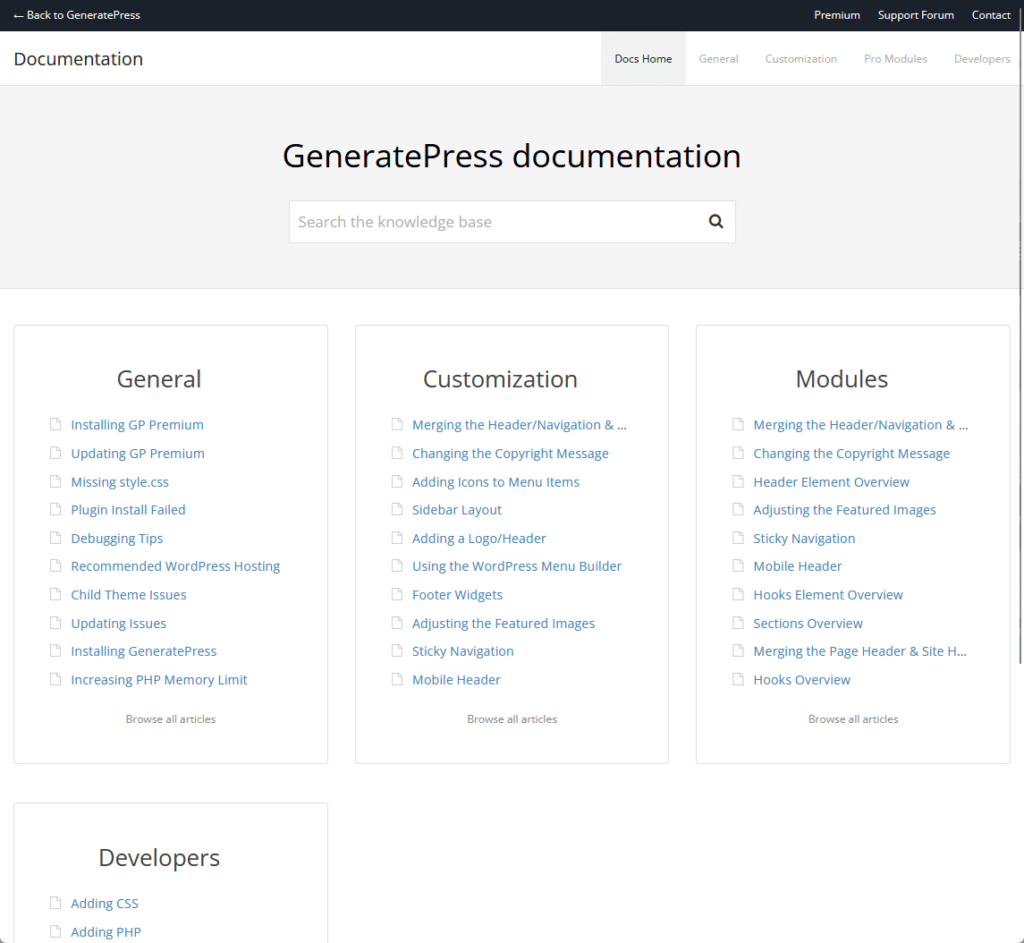Open the General category heading
Screen dimensions: 1024x943
pos(159,379)
